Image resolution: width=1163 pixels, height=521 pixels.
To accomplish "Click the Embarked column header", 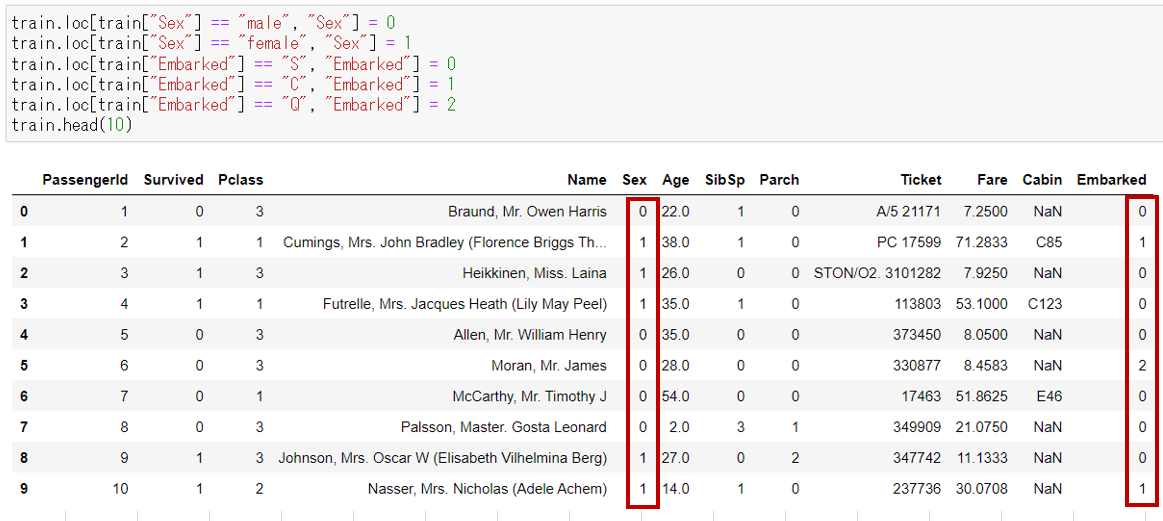I will (x=1112, y=180).
